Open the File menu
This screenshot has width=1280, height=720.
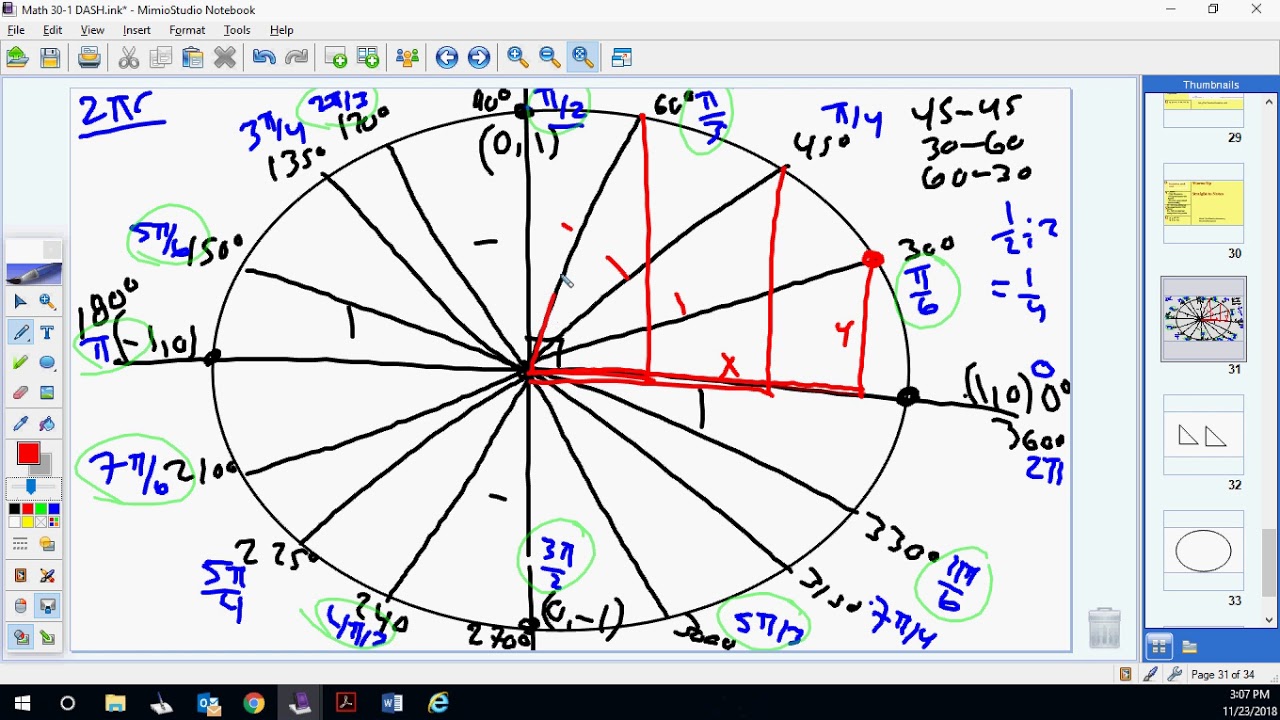coord(16,30)
